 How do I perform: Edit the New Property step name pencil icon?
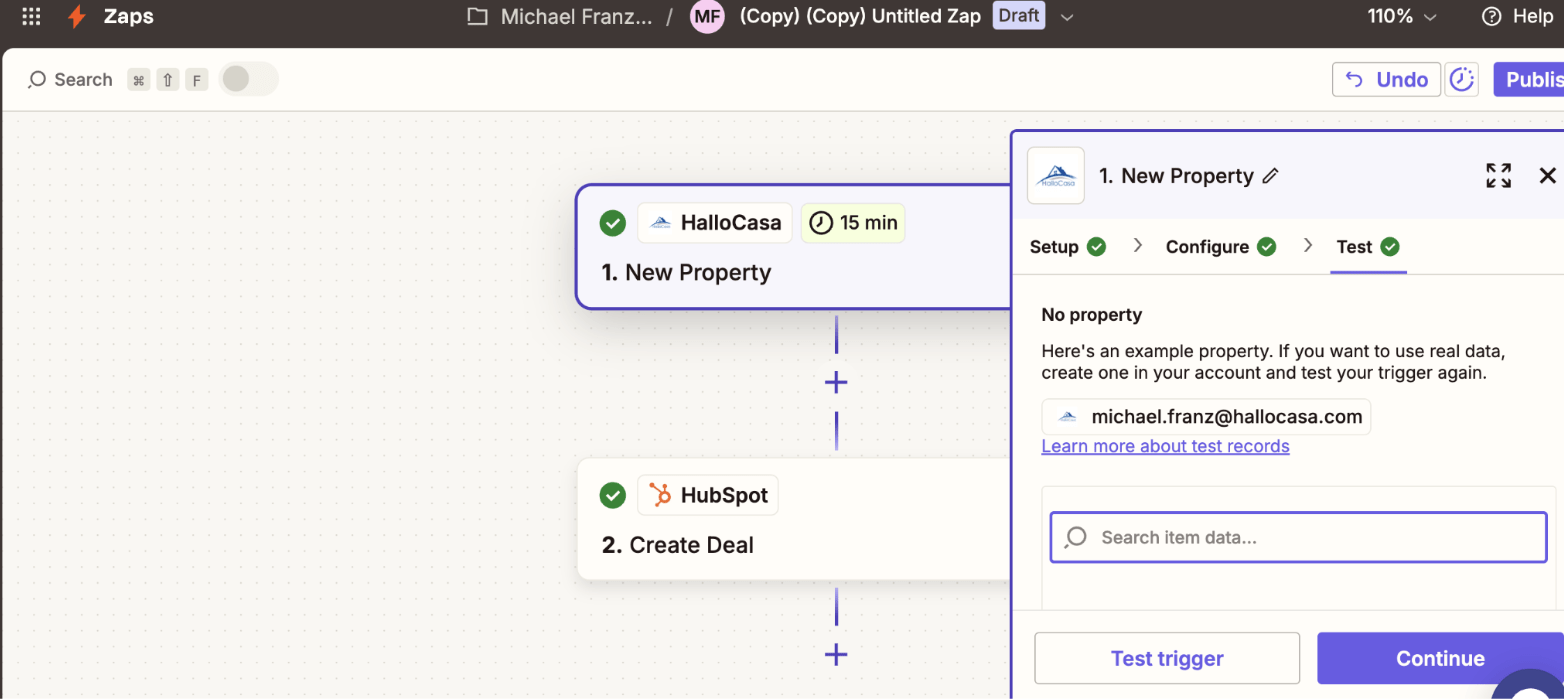coord(1271,176)
